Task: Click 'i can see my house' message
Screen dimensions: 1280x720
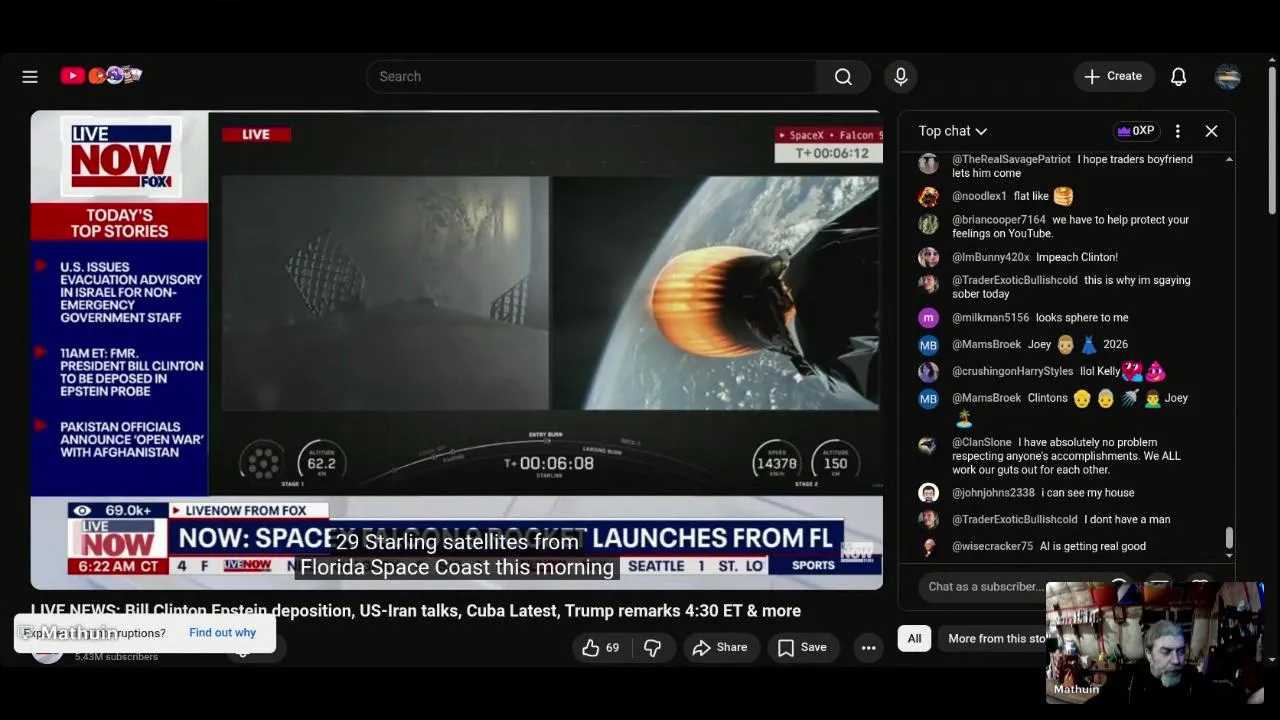Action: [1087, 493]
